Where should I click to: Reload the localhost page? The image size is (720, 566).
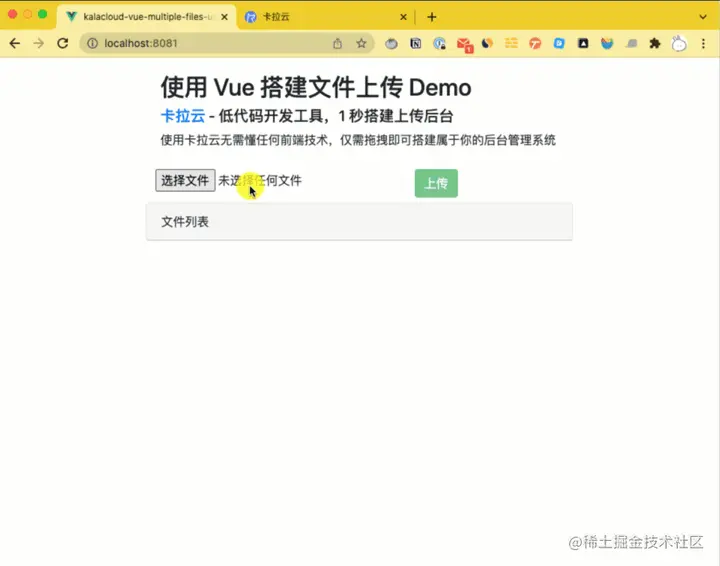click(63, 43)
